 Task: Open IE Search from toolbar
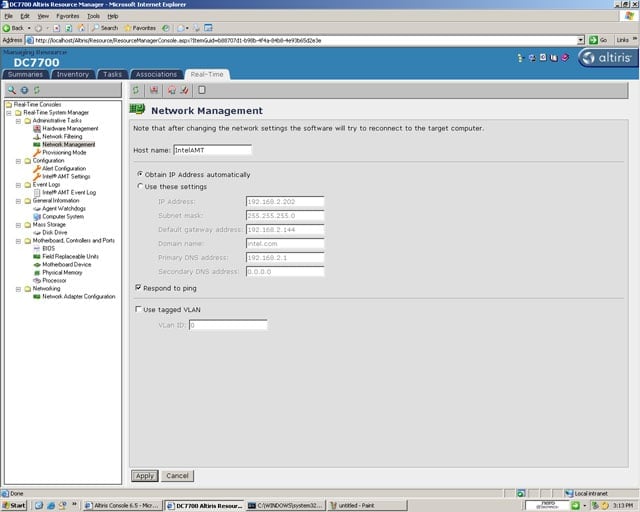[x=105, y=28]
